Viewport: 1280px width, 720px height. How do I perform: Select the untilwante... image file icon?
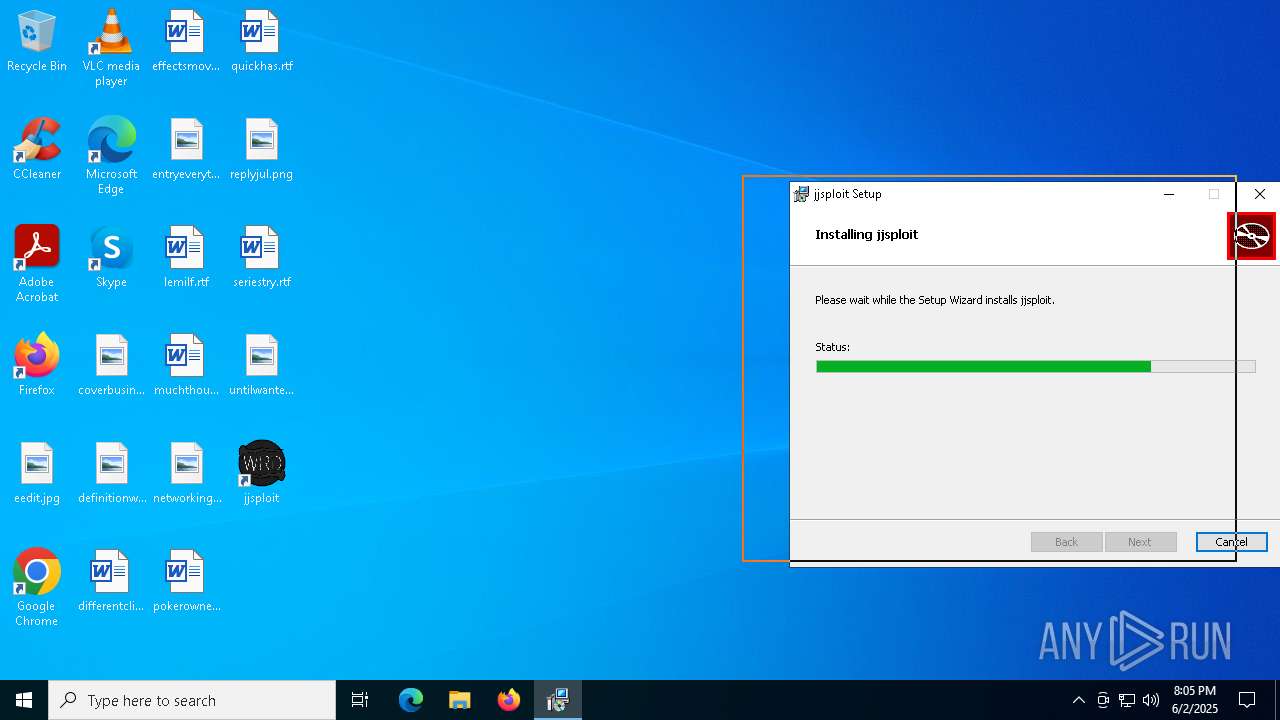coord(261,365)
